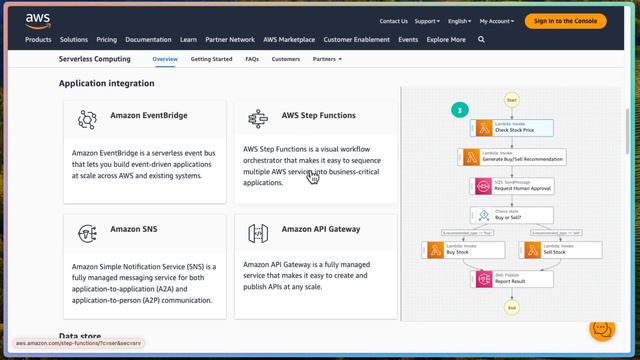Screen dimensions: 640x360
Task: Click the Amazon SNS icon
Action: coord(87,233)
